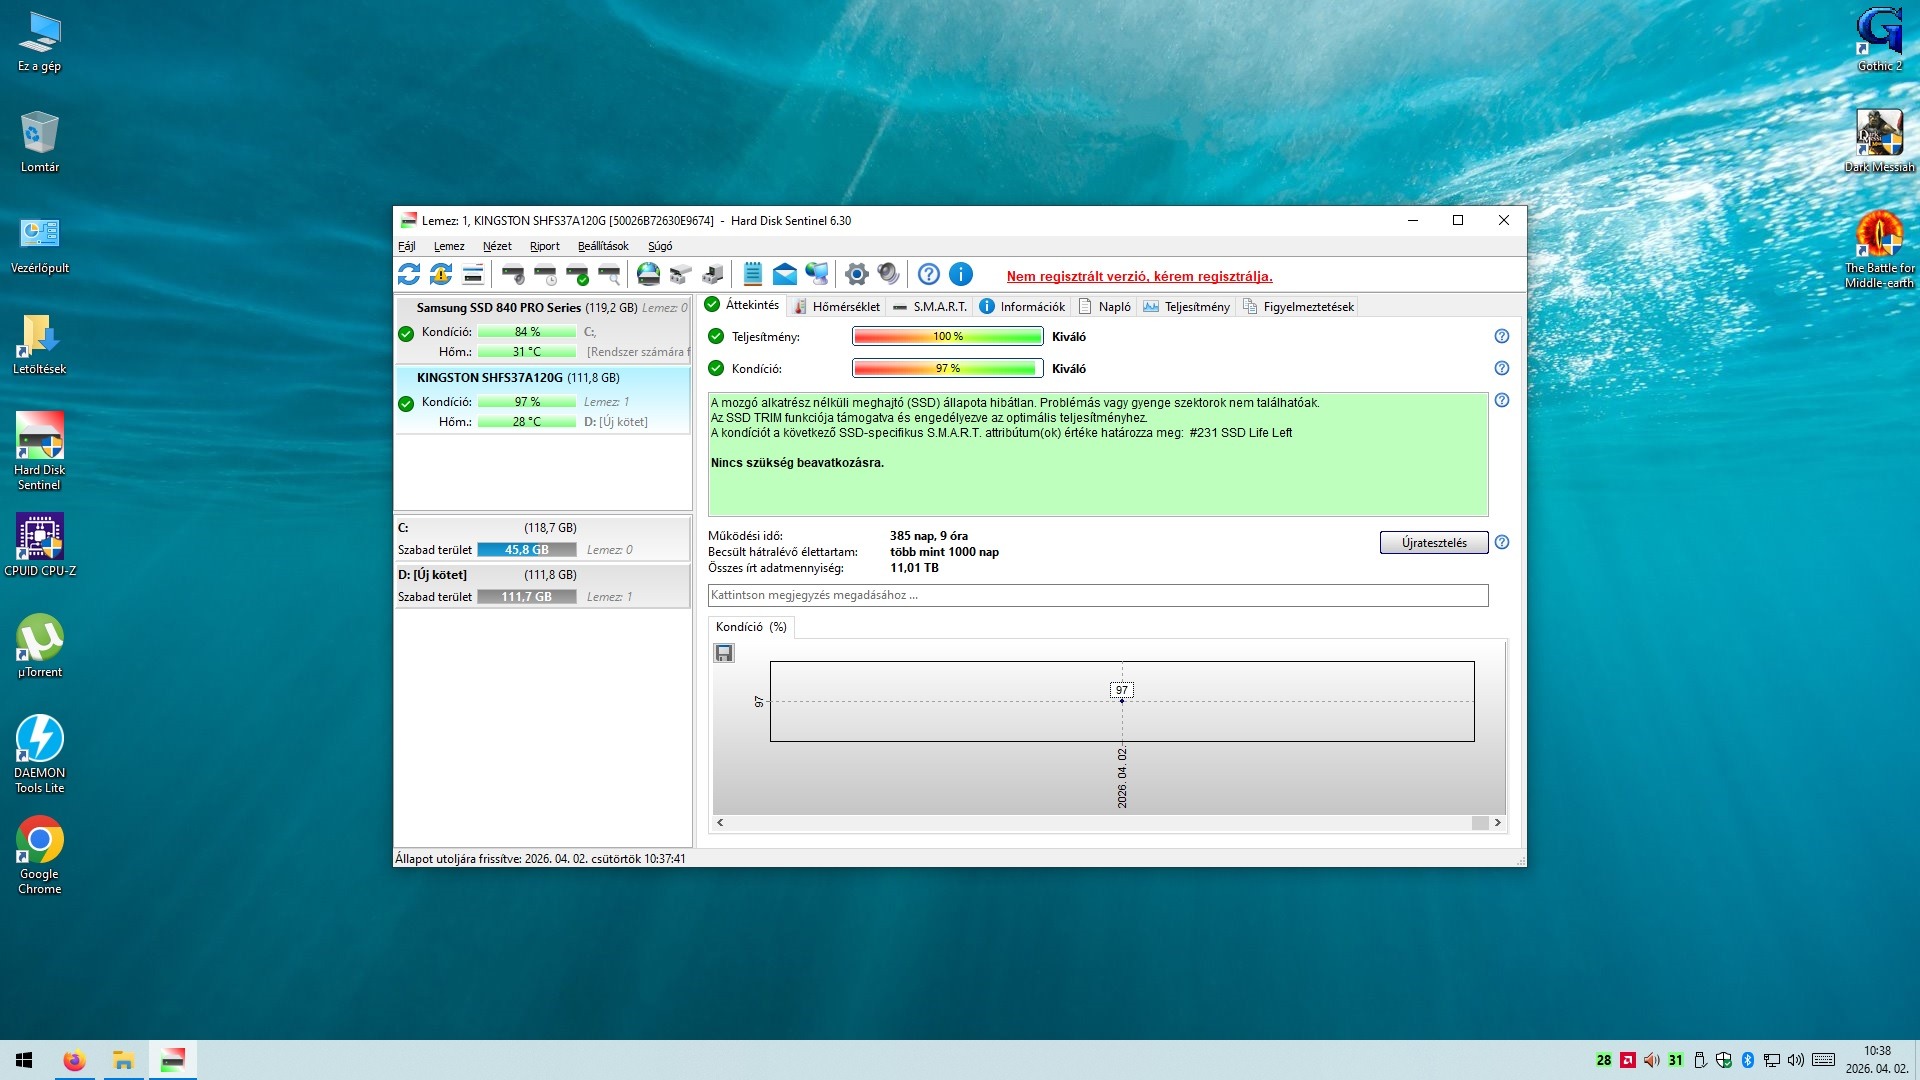This screenshot has width=1920, height=1080.
Task: Switch to the S.M.A.R.T. tab
Action: [x=930, y=307]
